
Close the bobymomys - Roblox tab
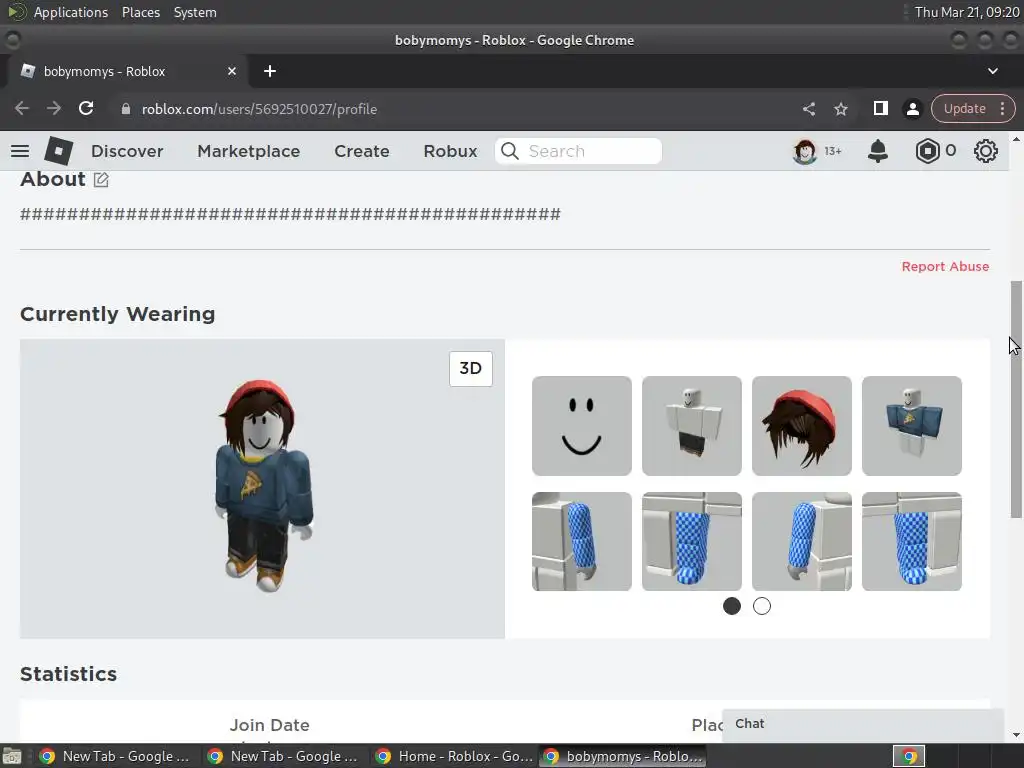pos(232,71)
